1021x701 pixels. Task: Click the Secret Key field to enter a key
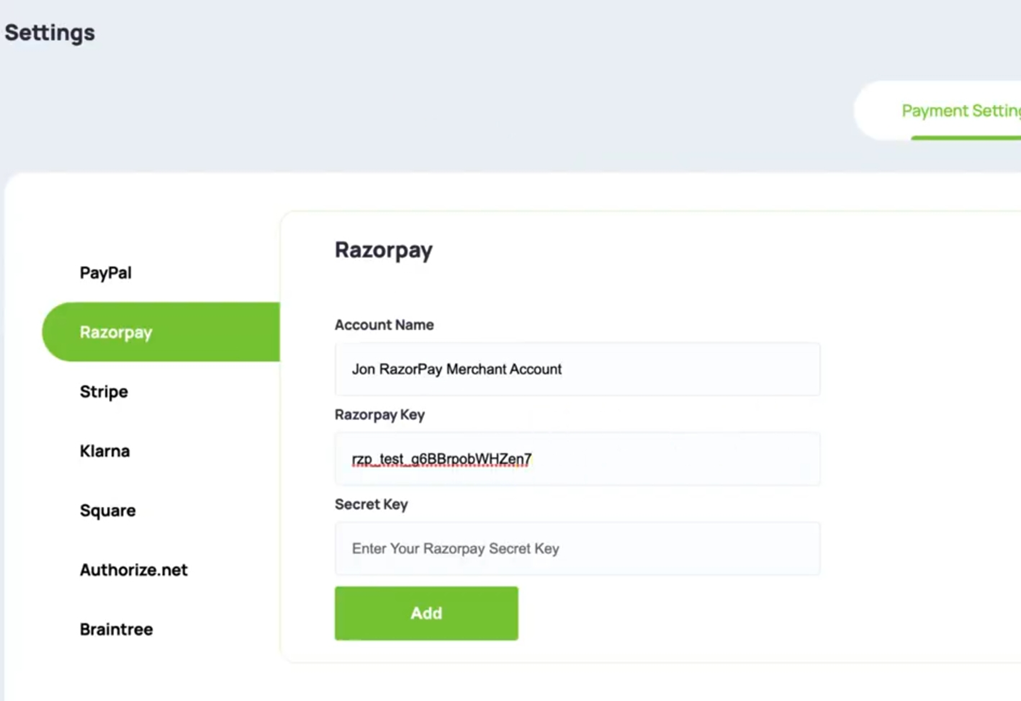point(577,548)
